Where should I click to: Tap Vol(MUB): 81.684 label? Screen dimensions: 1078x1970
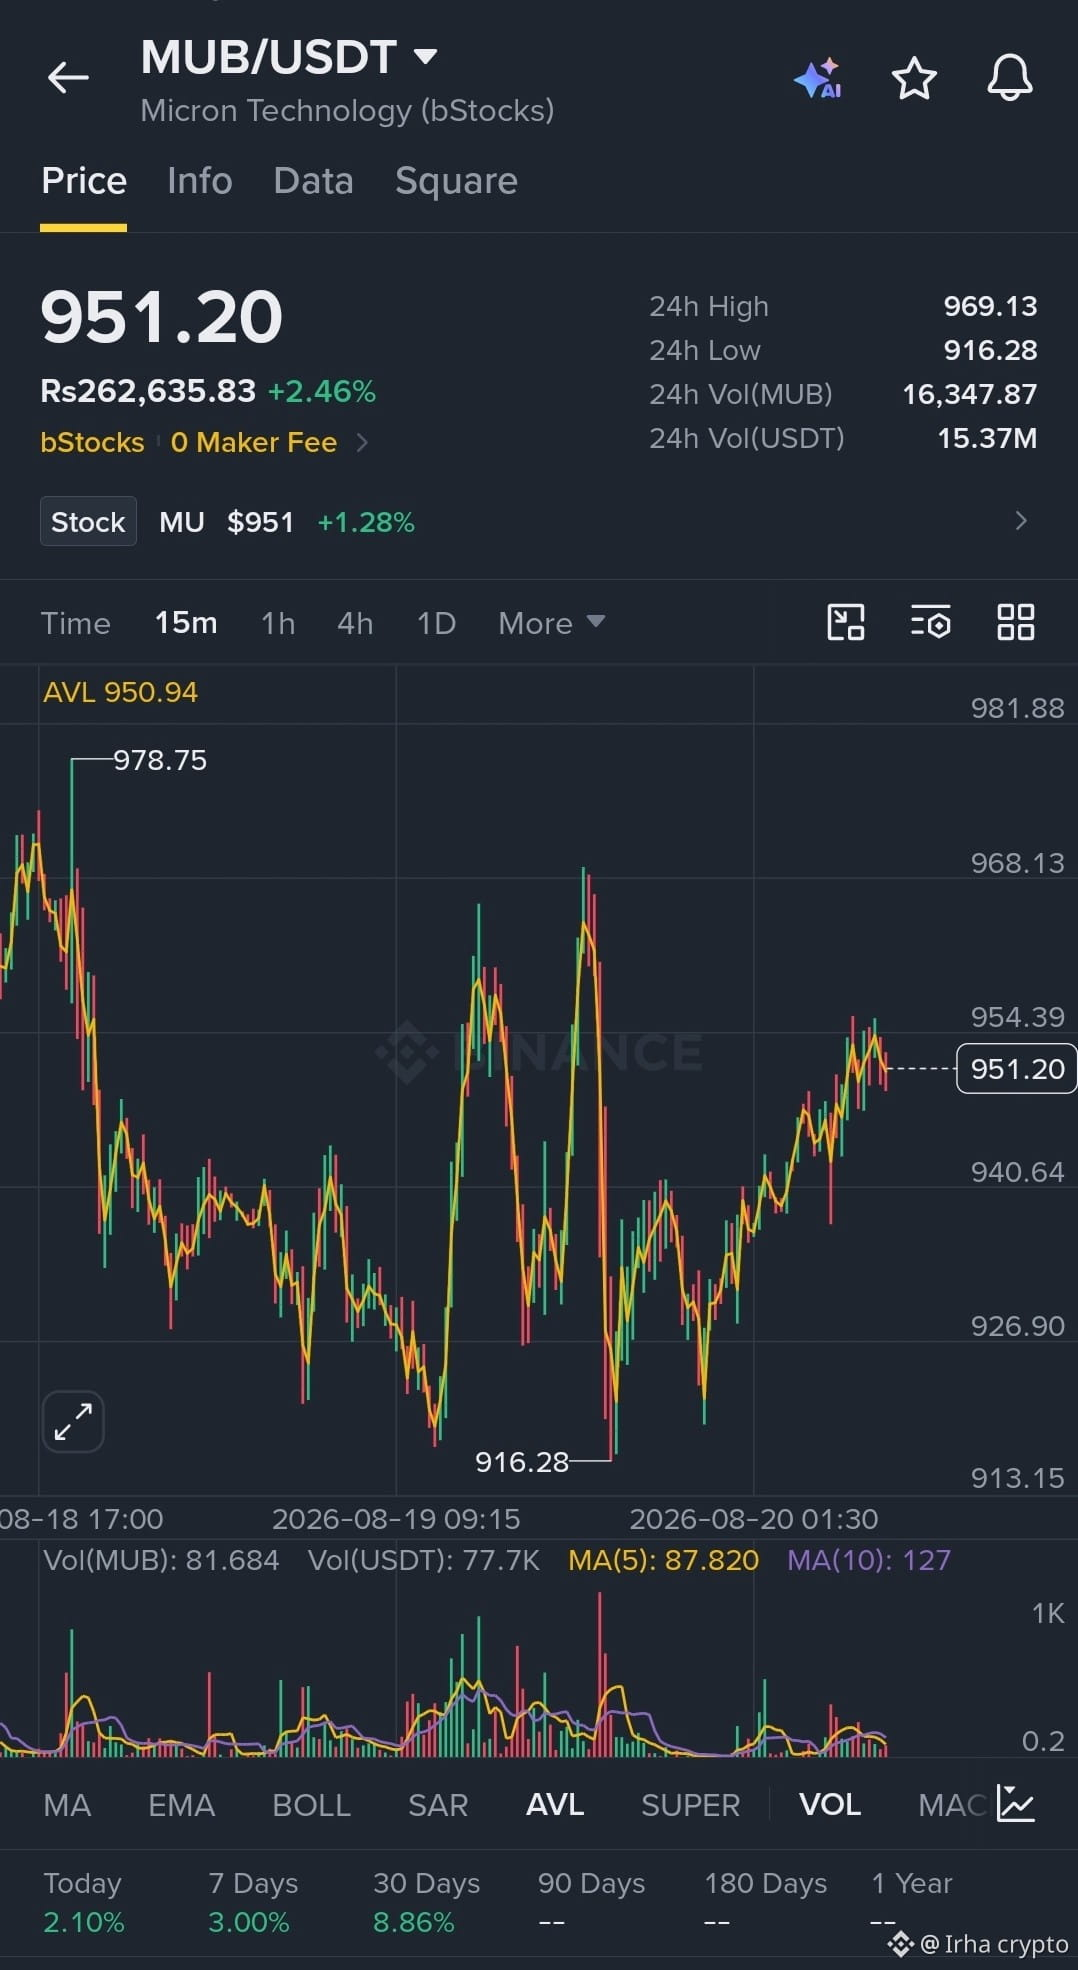click(161, 1560)
